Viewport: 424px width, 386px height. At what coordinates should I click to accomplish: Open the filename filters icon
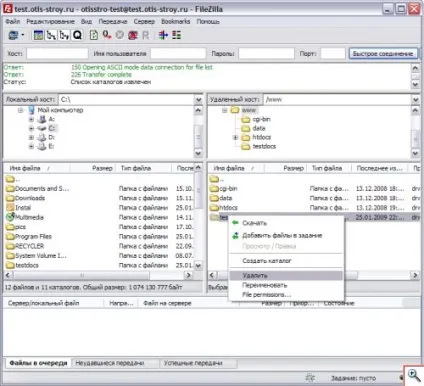point(163,35)
